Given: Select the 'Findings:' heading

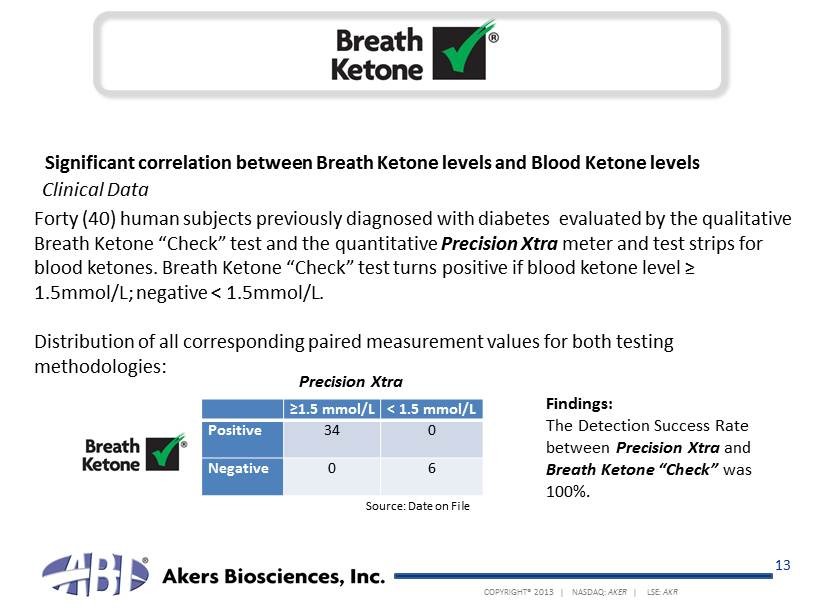Looking at the screenshot, I should pos(579,404).
